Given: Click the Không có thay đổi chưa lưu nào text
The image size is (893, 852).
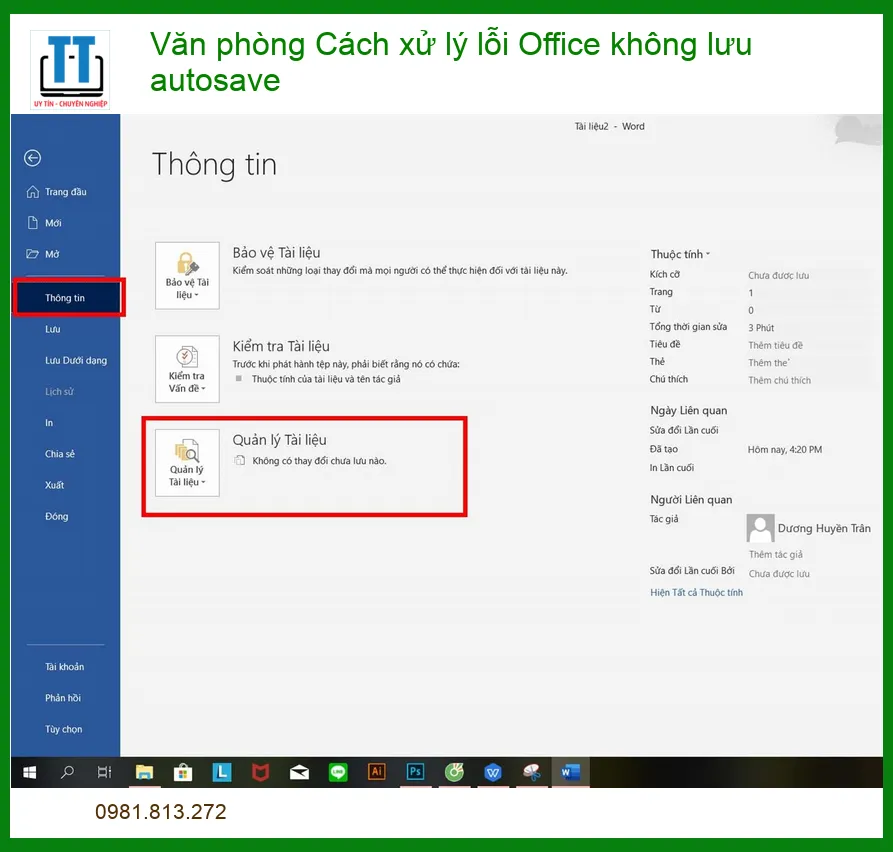Looking at the screenshot, I should coord(319,461).
